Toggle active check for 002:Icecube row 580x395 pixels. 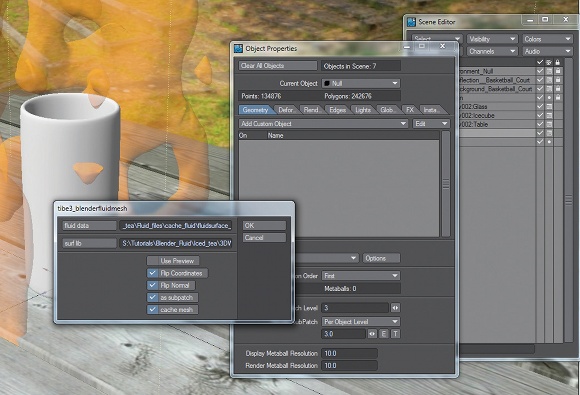(540, 115)
